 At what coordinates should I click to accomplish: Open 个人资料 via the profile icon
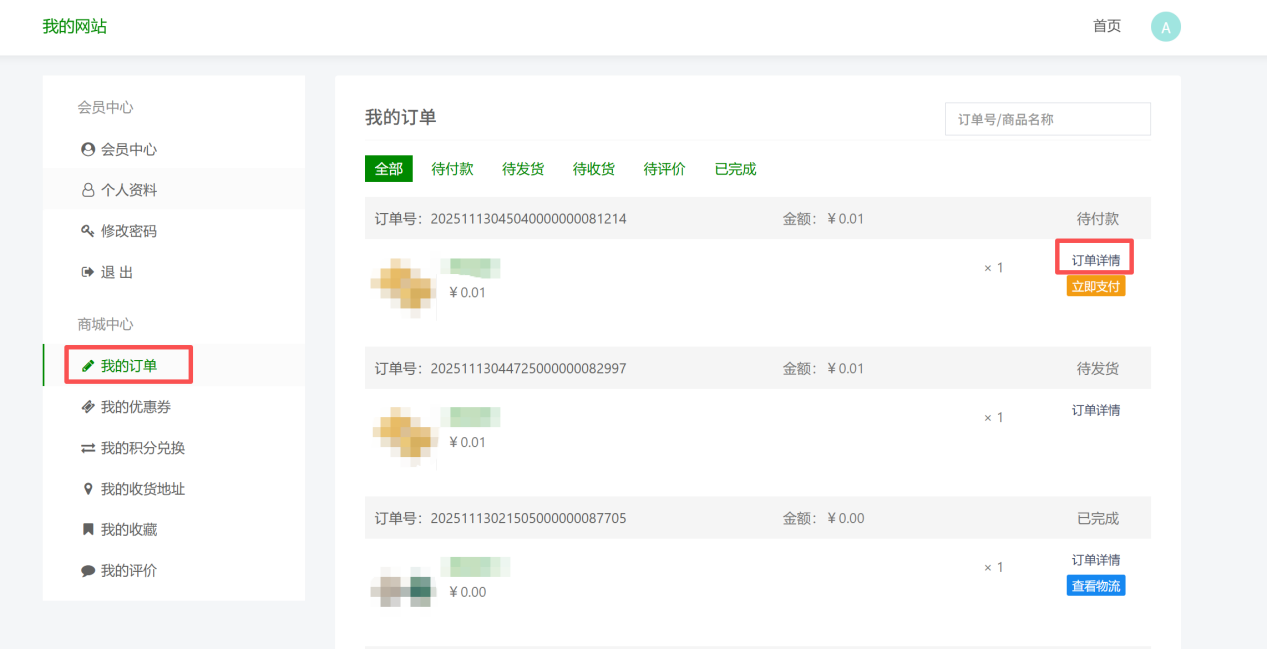click(x=88, y=190)
